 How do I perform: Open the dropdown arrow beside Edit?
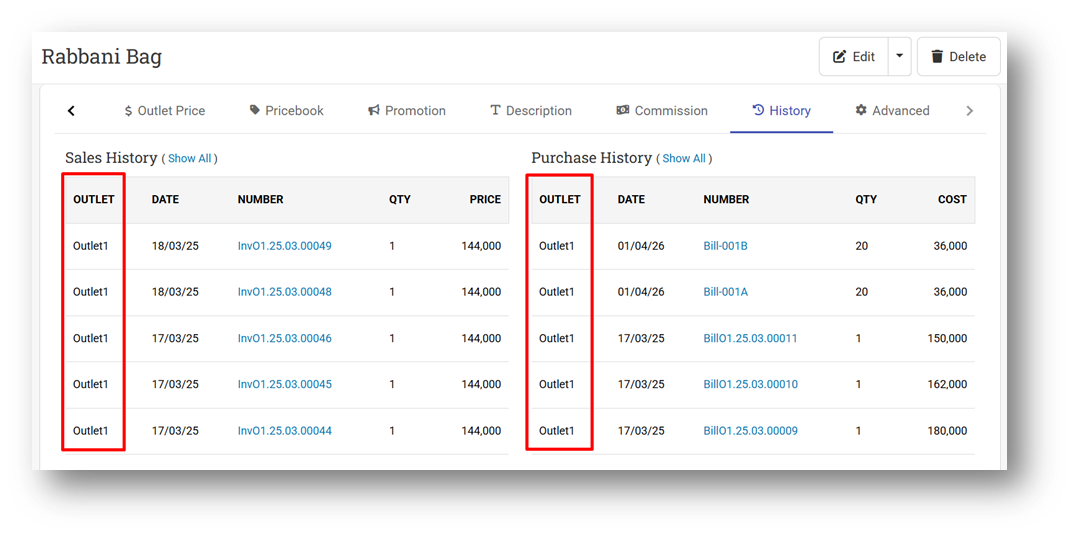point(900,57)
